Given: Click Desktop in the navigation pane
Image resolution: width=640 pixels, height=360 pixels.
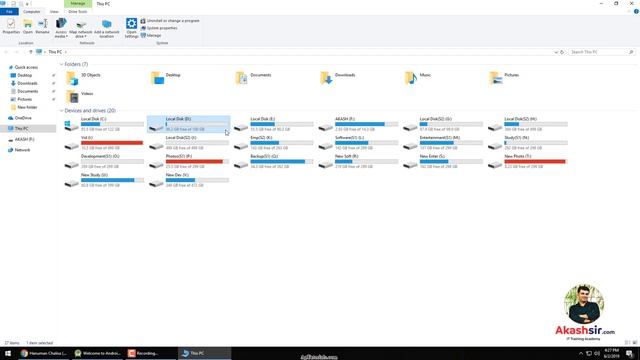Looking at the screenshot, I should 24,76.
